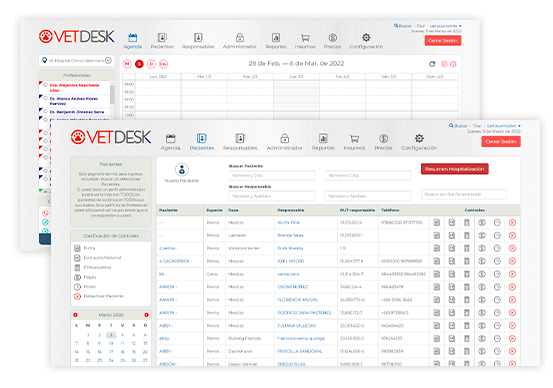Click red deactivate icon in first patient row

[x=512, y=223]
